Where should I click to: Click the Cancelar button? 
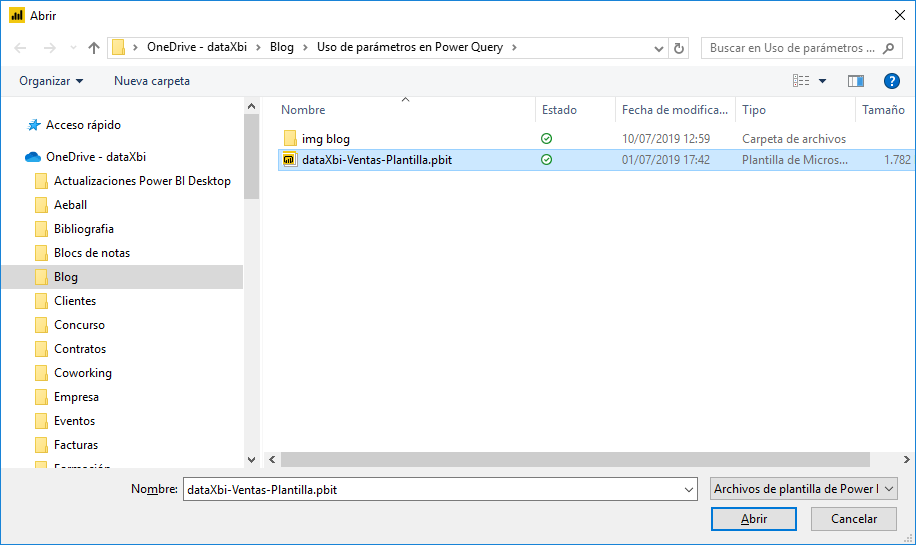point(853,519)
